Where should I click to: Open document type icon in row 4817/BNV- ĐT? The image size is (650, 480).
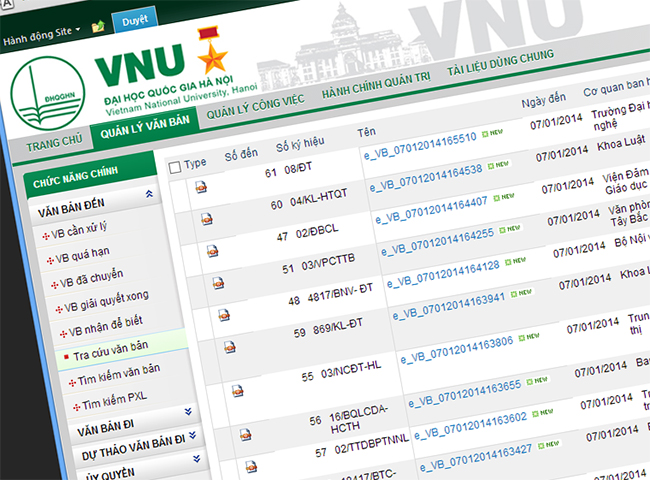pos(224,315)
